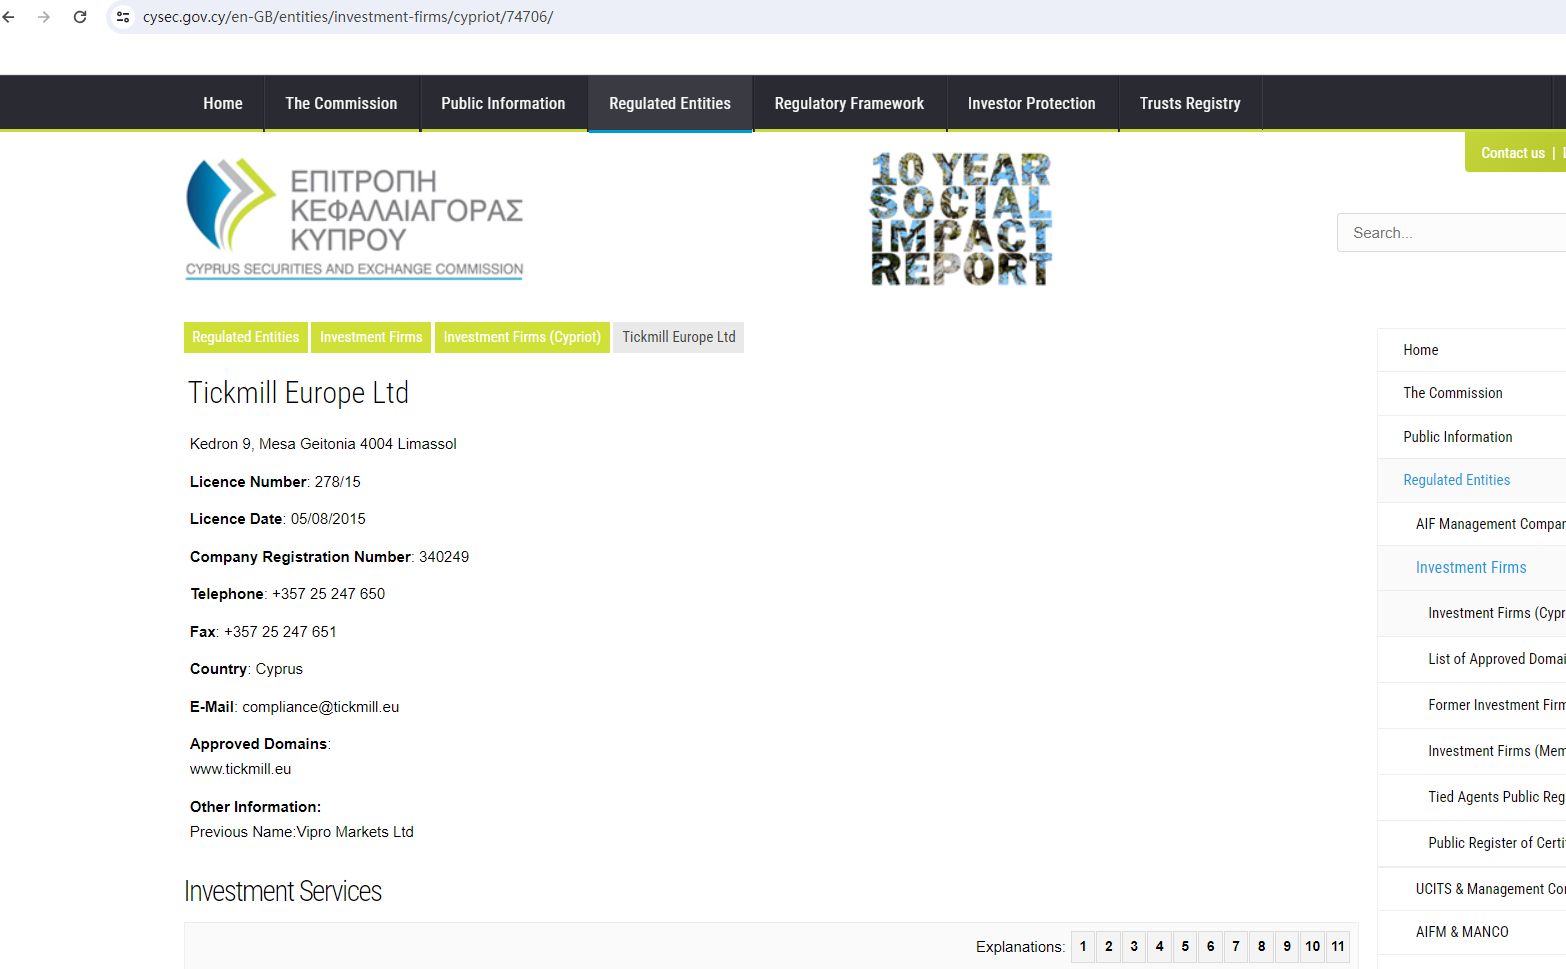The image size is (1566, 969).
Task: Open the 10 Year Social Impact Report banner
Action: [x=961, y=219]
